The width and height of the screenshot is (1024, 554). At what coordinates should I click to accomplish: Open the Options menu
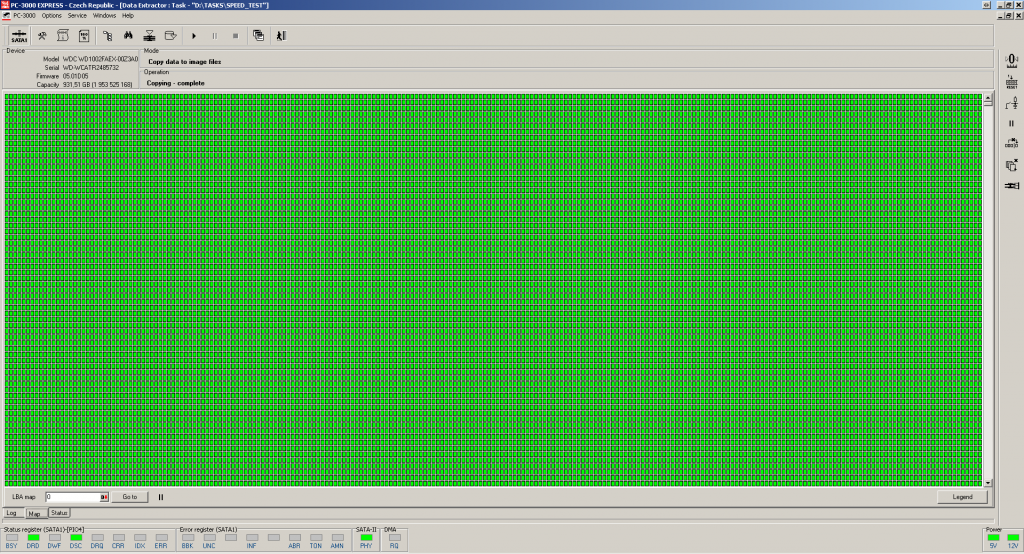point(52,16)
